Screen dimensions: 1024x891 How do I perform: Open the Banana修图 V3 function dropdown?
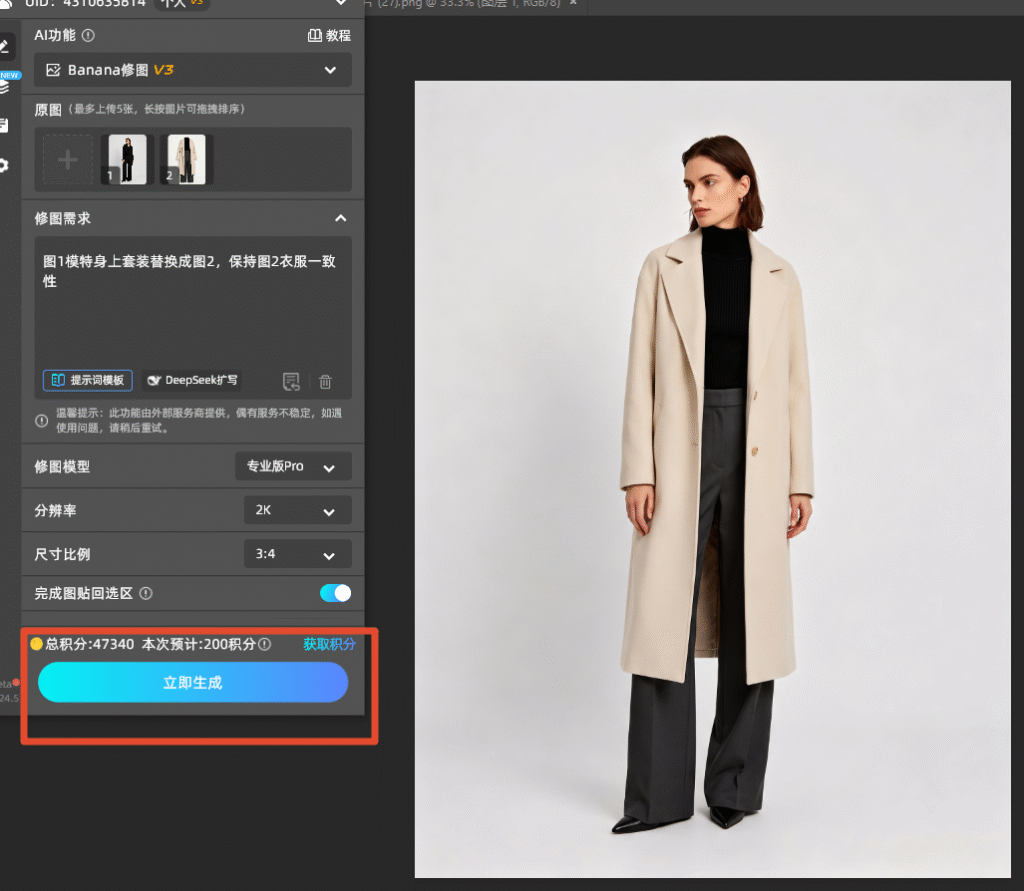tap(193, 70)
